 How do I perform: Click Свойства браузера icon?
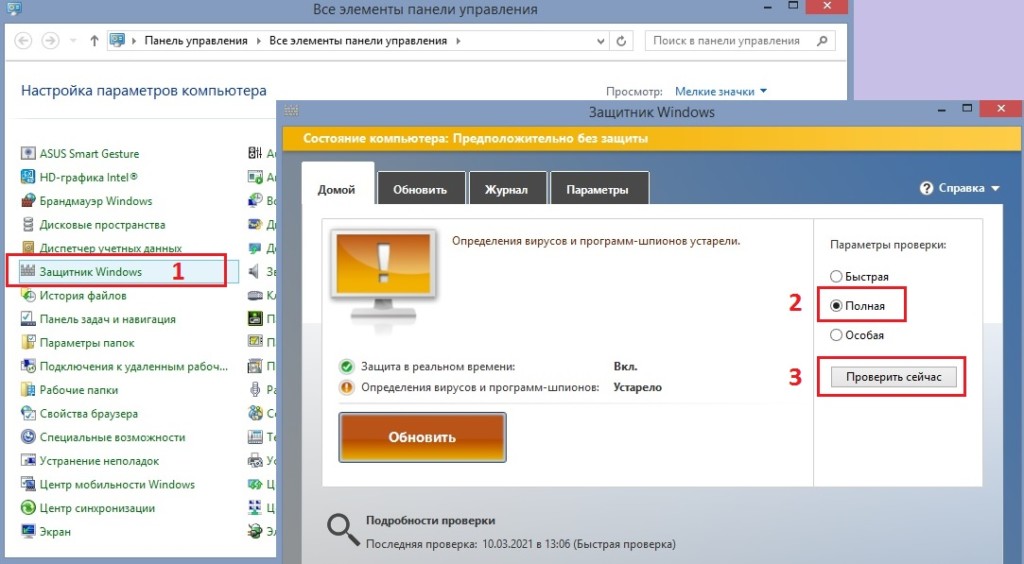[28, 413]
